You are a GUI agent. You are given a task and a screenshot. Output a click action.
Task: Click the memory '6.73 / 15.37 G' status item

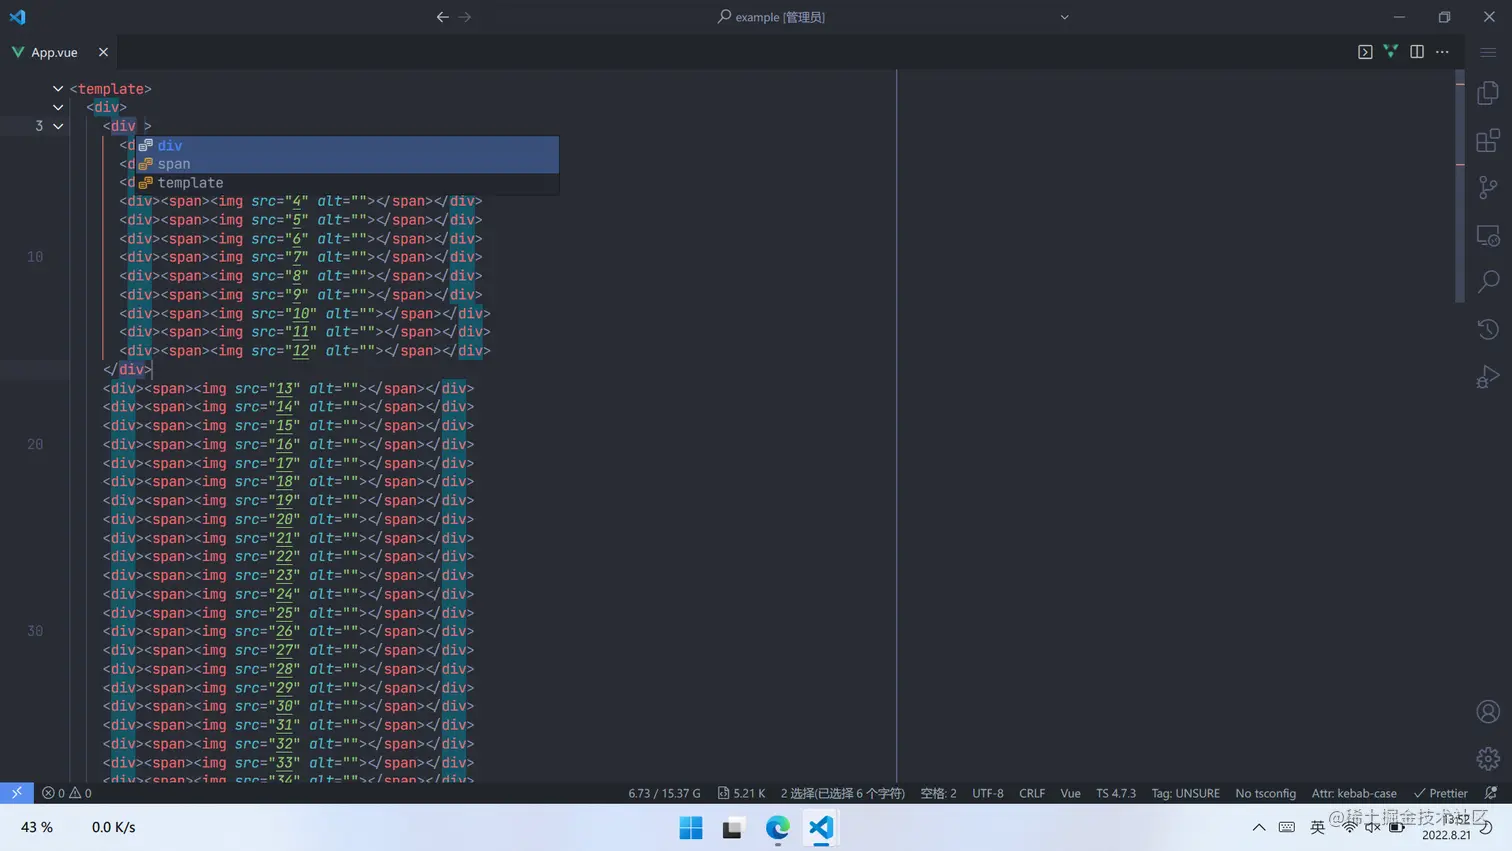664,793
